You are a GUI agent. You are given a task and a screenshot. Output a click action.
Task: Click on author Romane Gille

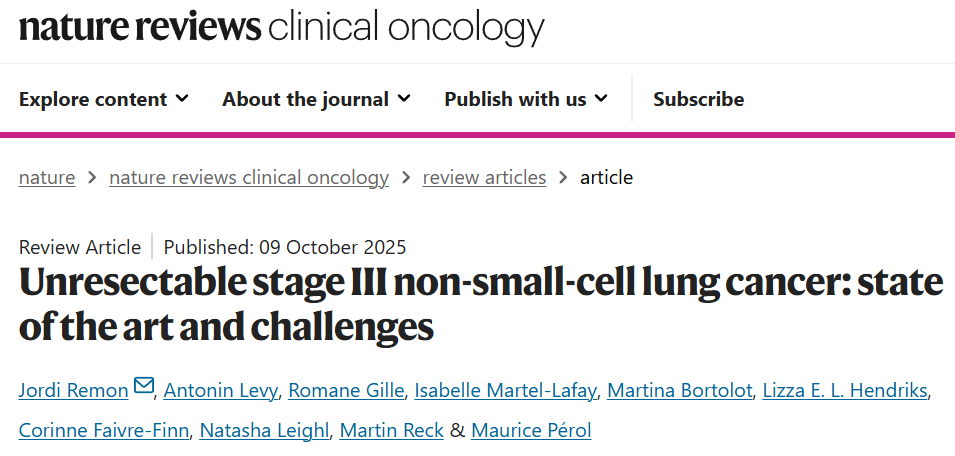click(x=339, y=390)
